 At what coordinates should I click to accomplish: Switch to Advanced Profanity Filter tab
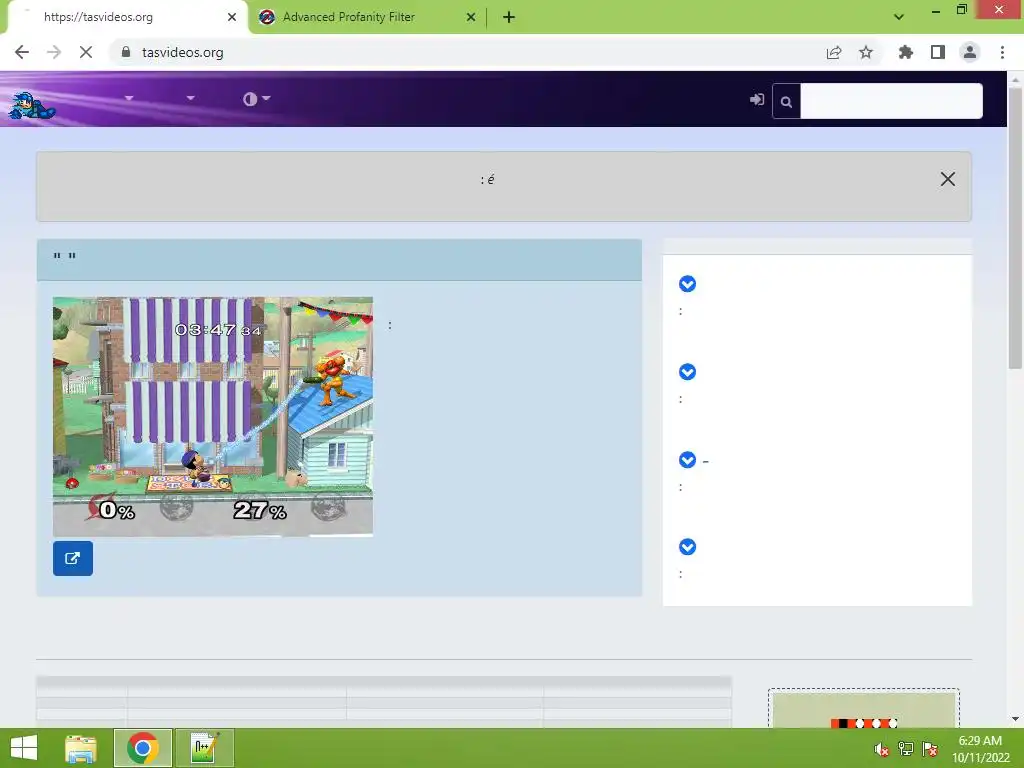click(366, 17)
